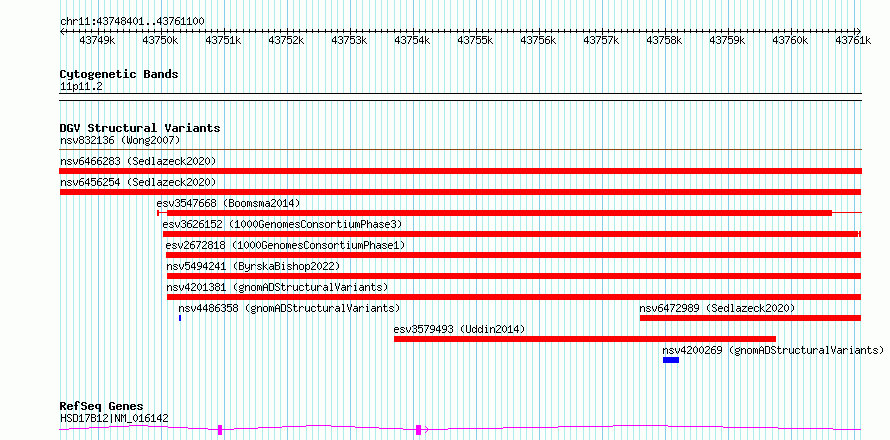Select the 11p11.2 cytogenetic band label

click(81, 86)
